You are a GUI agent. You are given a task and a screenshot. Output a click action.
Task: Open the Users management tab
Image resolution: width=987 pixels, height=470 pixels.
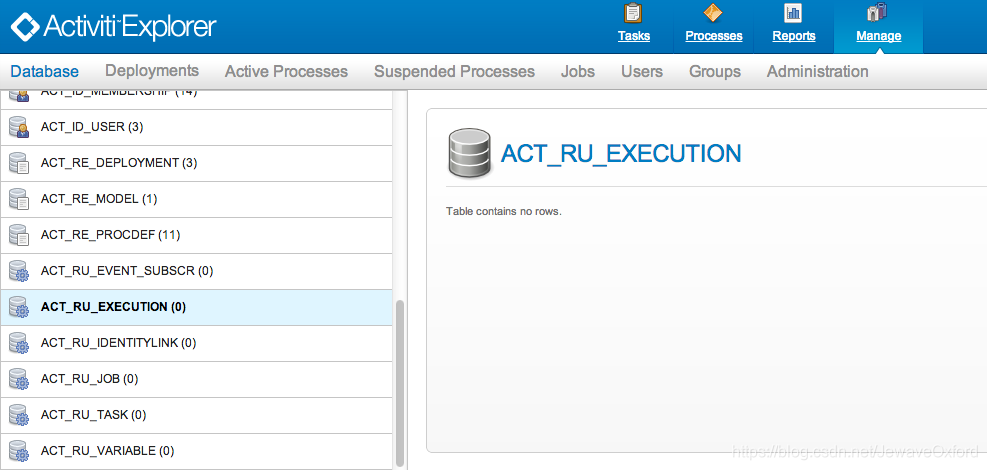(x=642, y=72)
